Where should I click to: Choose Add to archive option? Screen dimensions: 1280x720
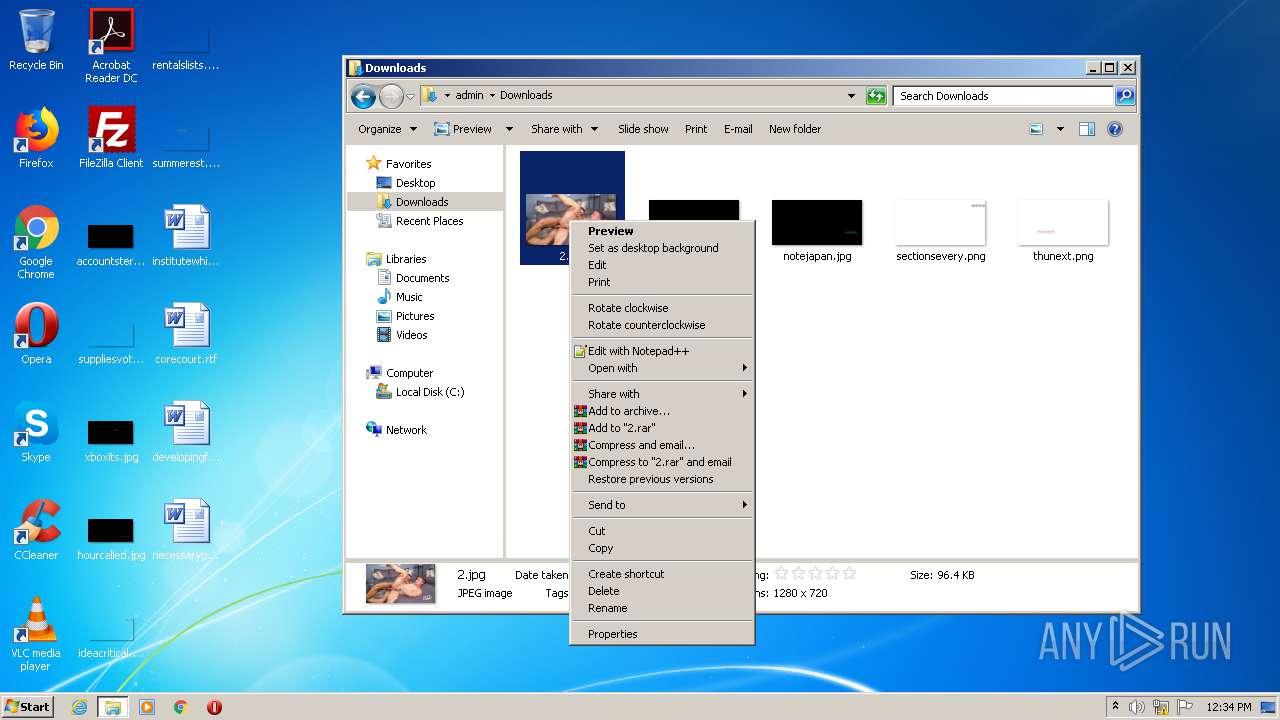[x=662, y=411]
